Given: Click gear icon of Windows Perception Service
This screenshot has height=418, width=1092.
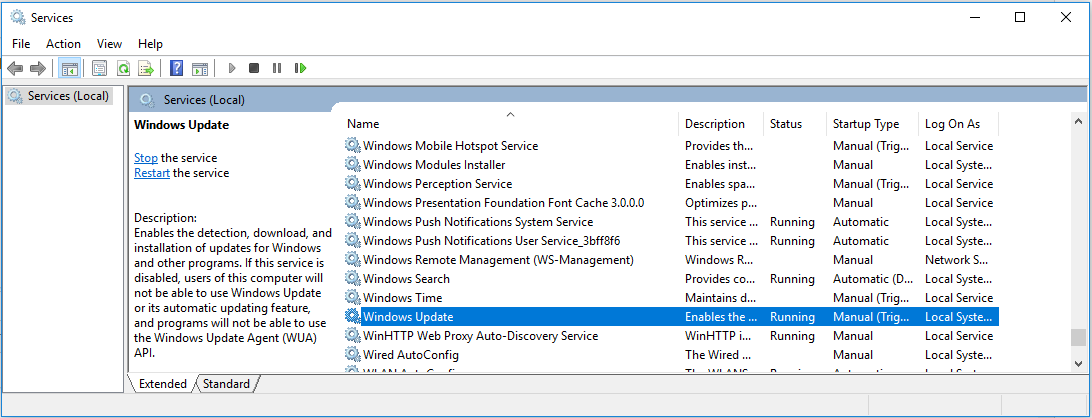Looking at the screenshot, I should [x=354, y=184].
